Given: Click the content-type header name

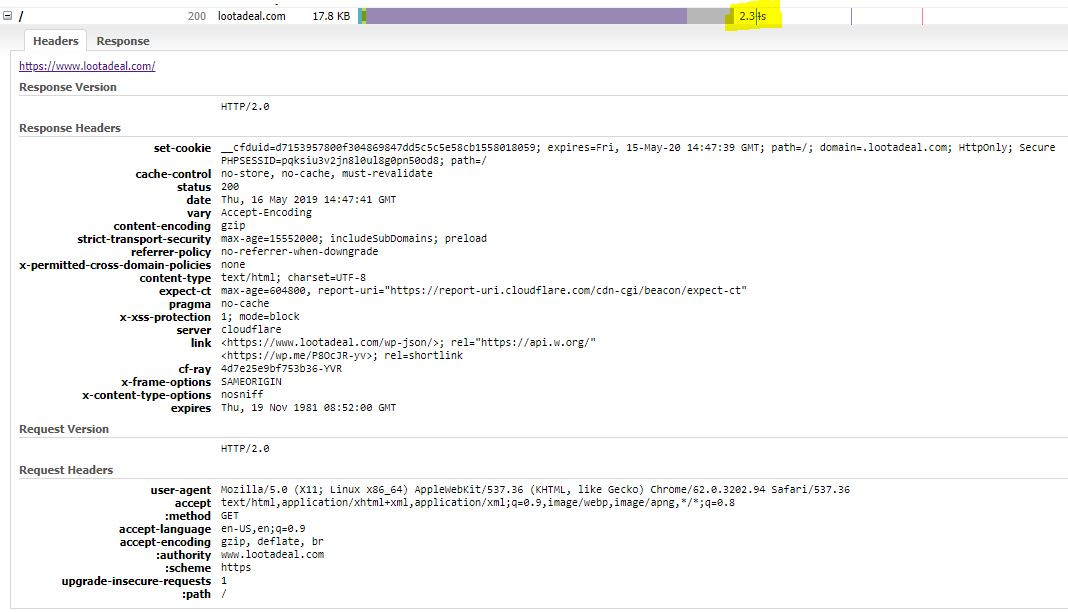Looking at the screenshot, I should [x=175, y=278].
